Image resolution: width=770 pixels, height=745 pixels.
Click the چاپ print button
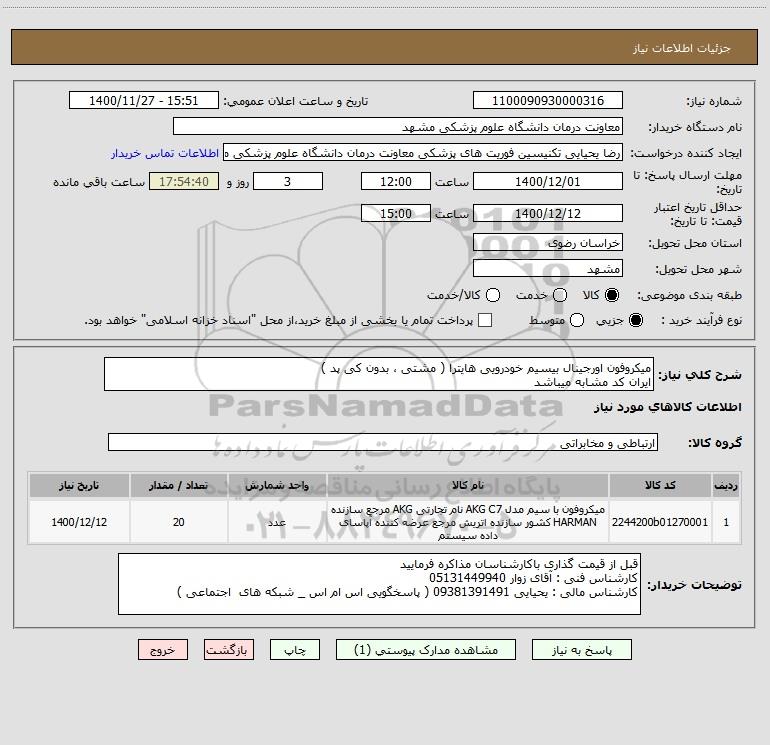pyautogui.click(x=295, y=650)
